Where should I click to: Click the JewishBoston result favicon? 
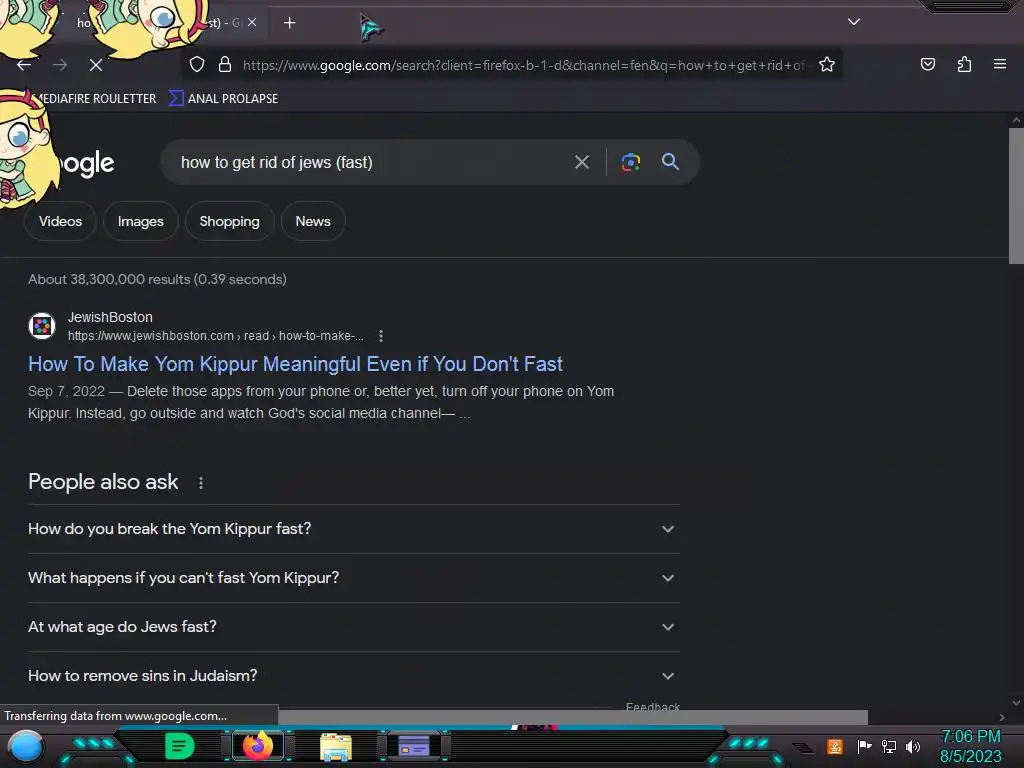(42, 325)
